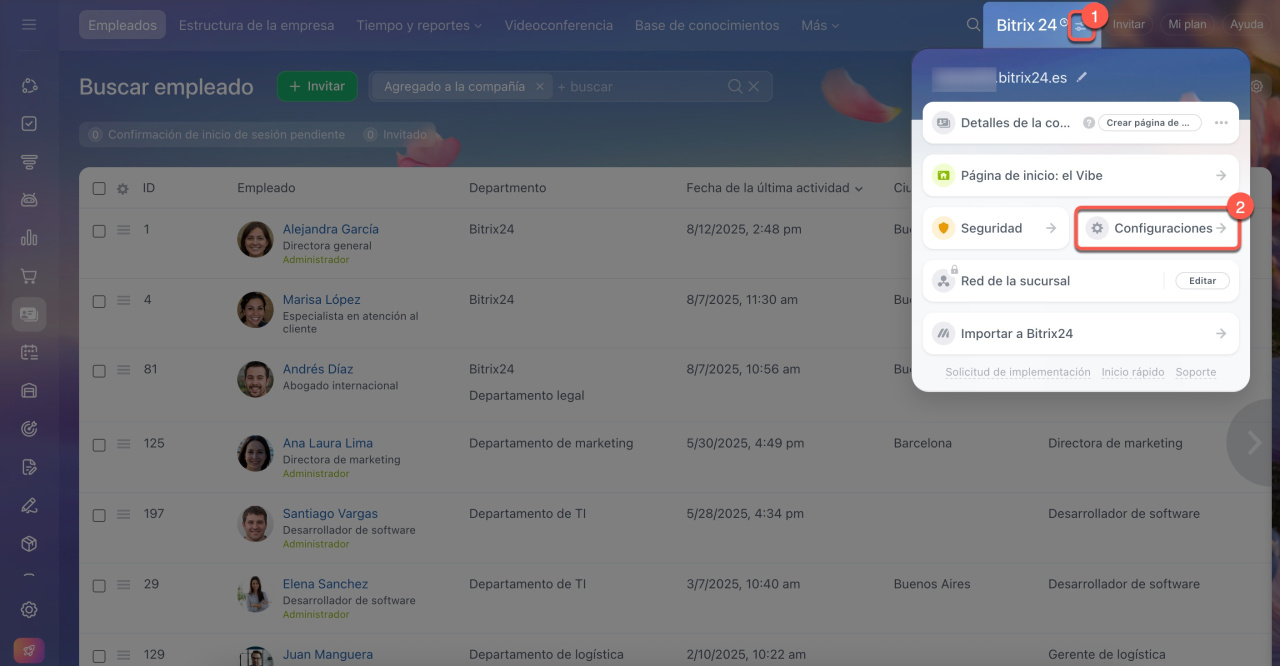
Task: Switch to the Empleados tab
Action: (x=122, y=25)
